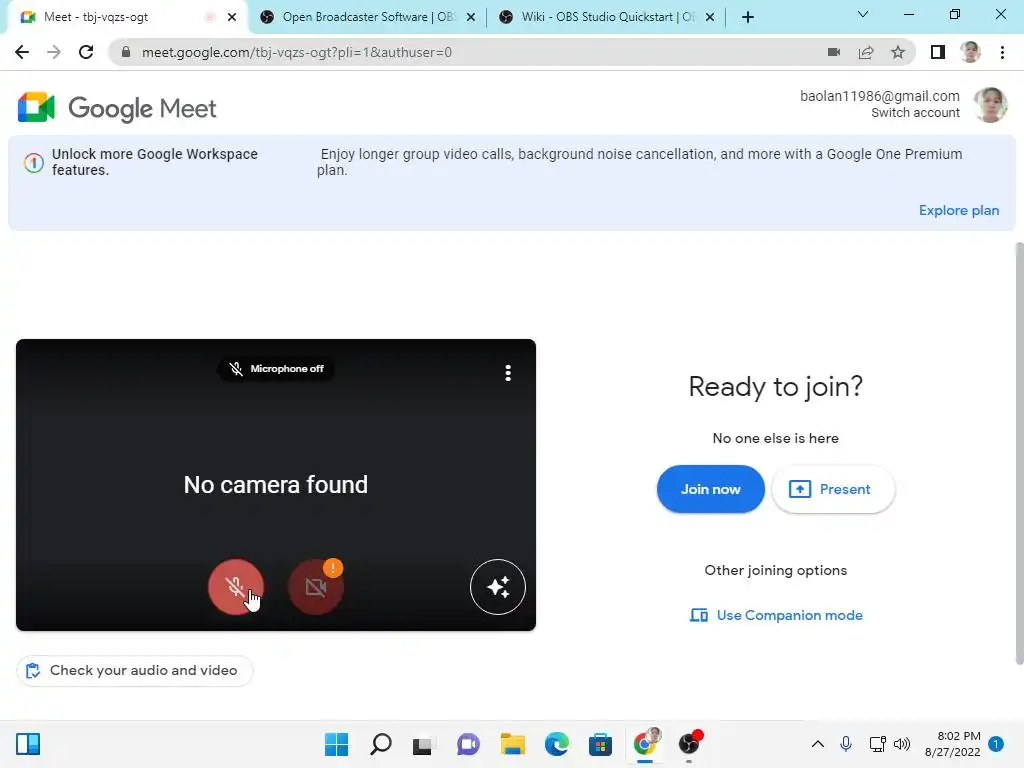Toggle the browser side panel
The image size is (1024, 768).
click(938, 52)
